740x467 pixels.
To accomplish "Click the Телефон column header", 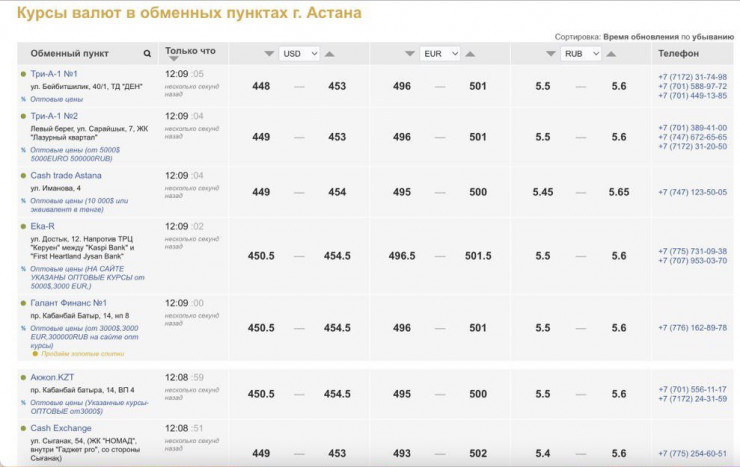I will tap(678, 53).
